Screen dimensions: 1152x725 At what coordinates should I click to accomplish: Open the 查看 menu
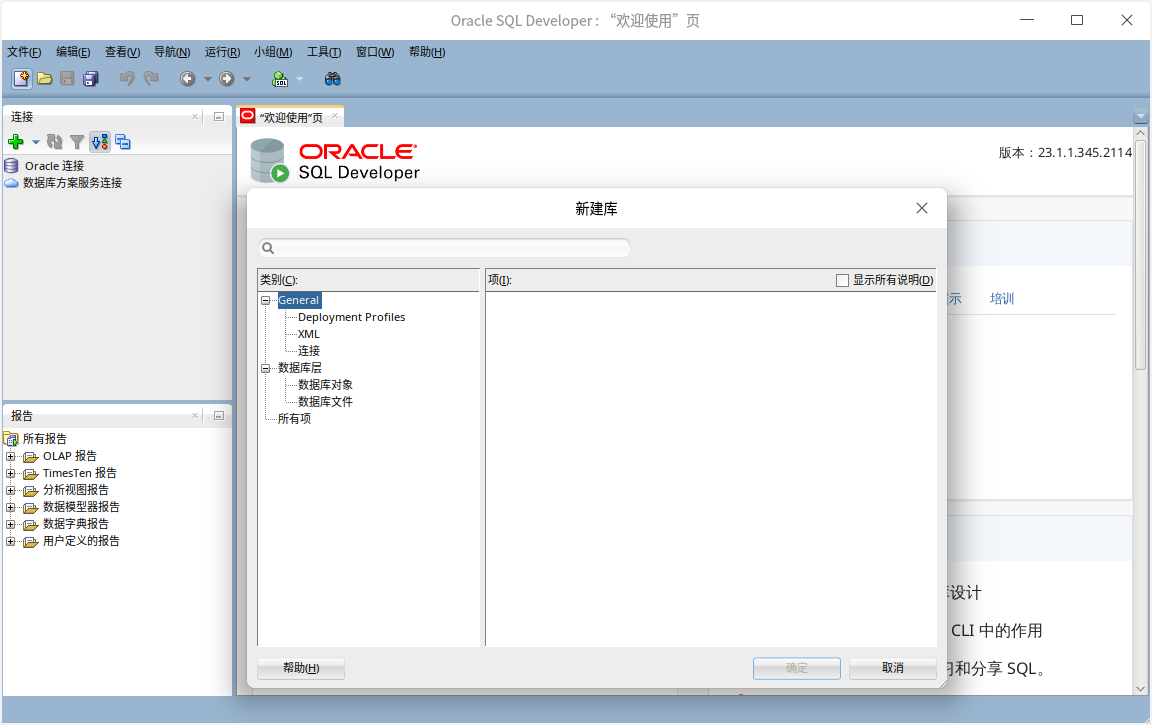click(x=122, y=52)
